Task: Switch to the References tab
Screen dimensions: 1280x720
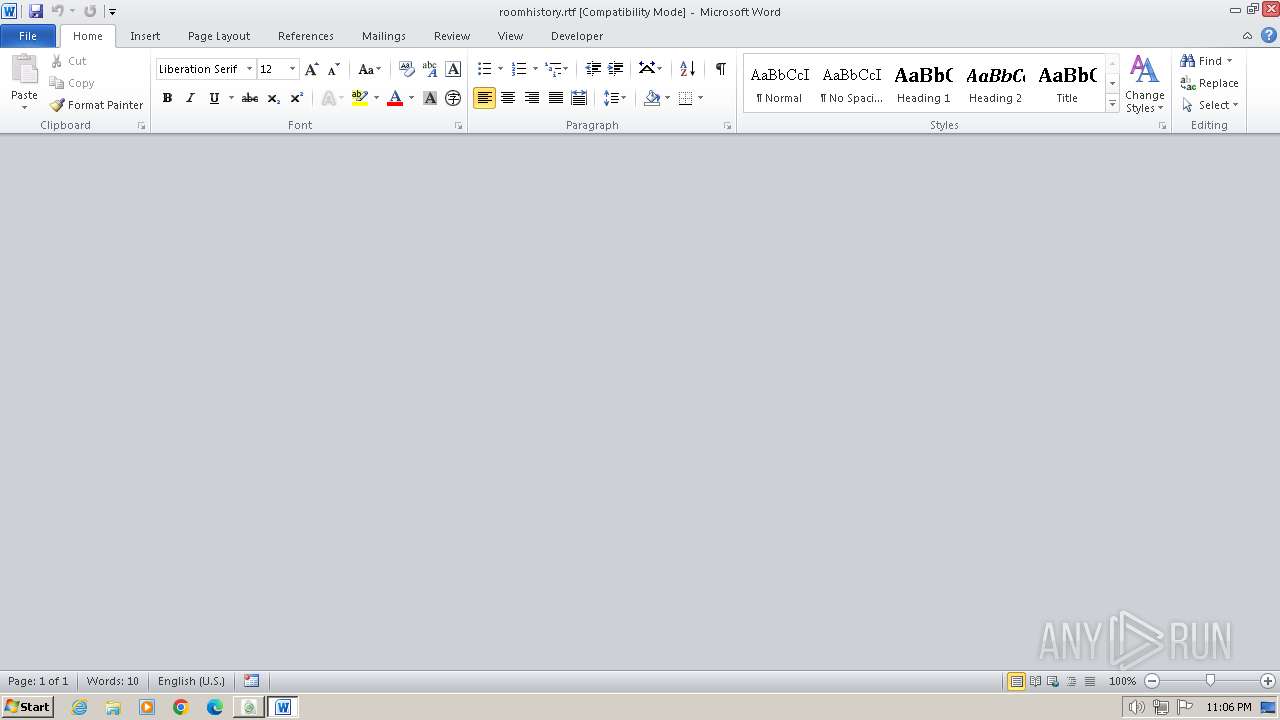Action: click(306, 36)
